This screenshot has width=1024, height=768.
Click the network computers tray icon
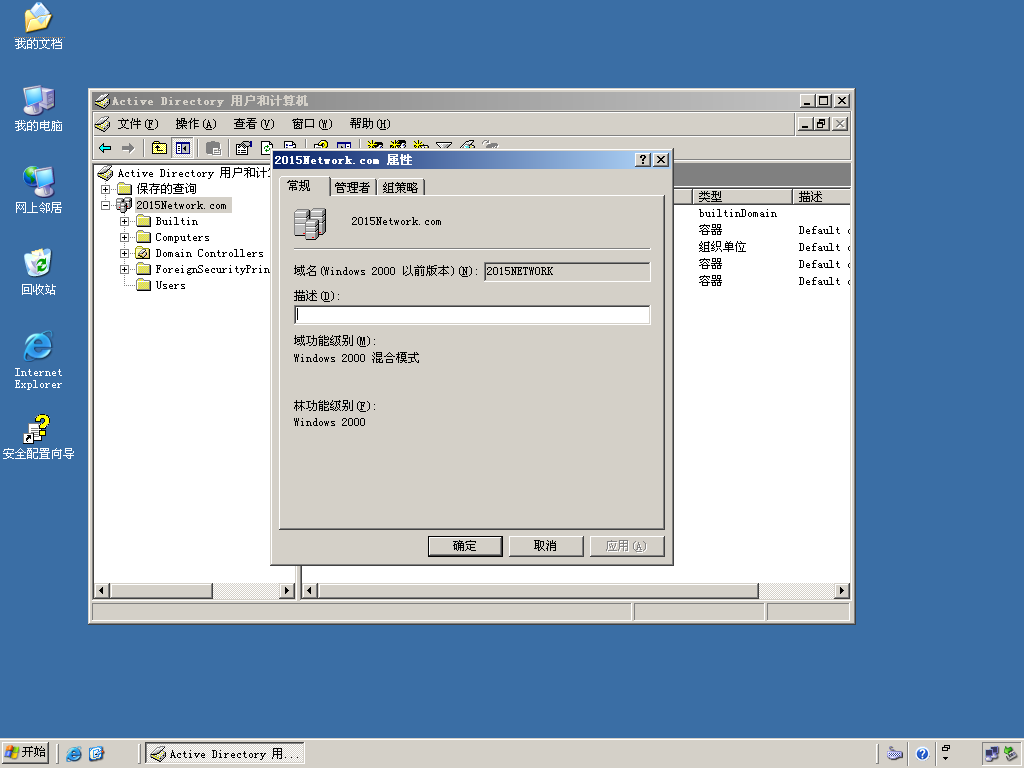click(x=992, y=754)
